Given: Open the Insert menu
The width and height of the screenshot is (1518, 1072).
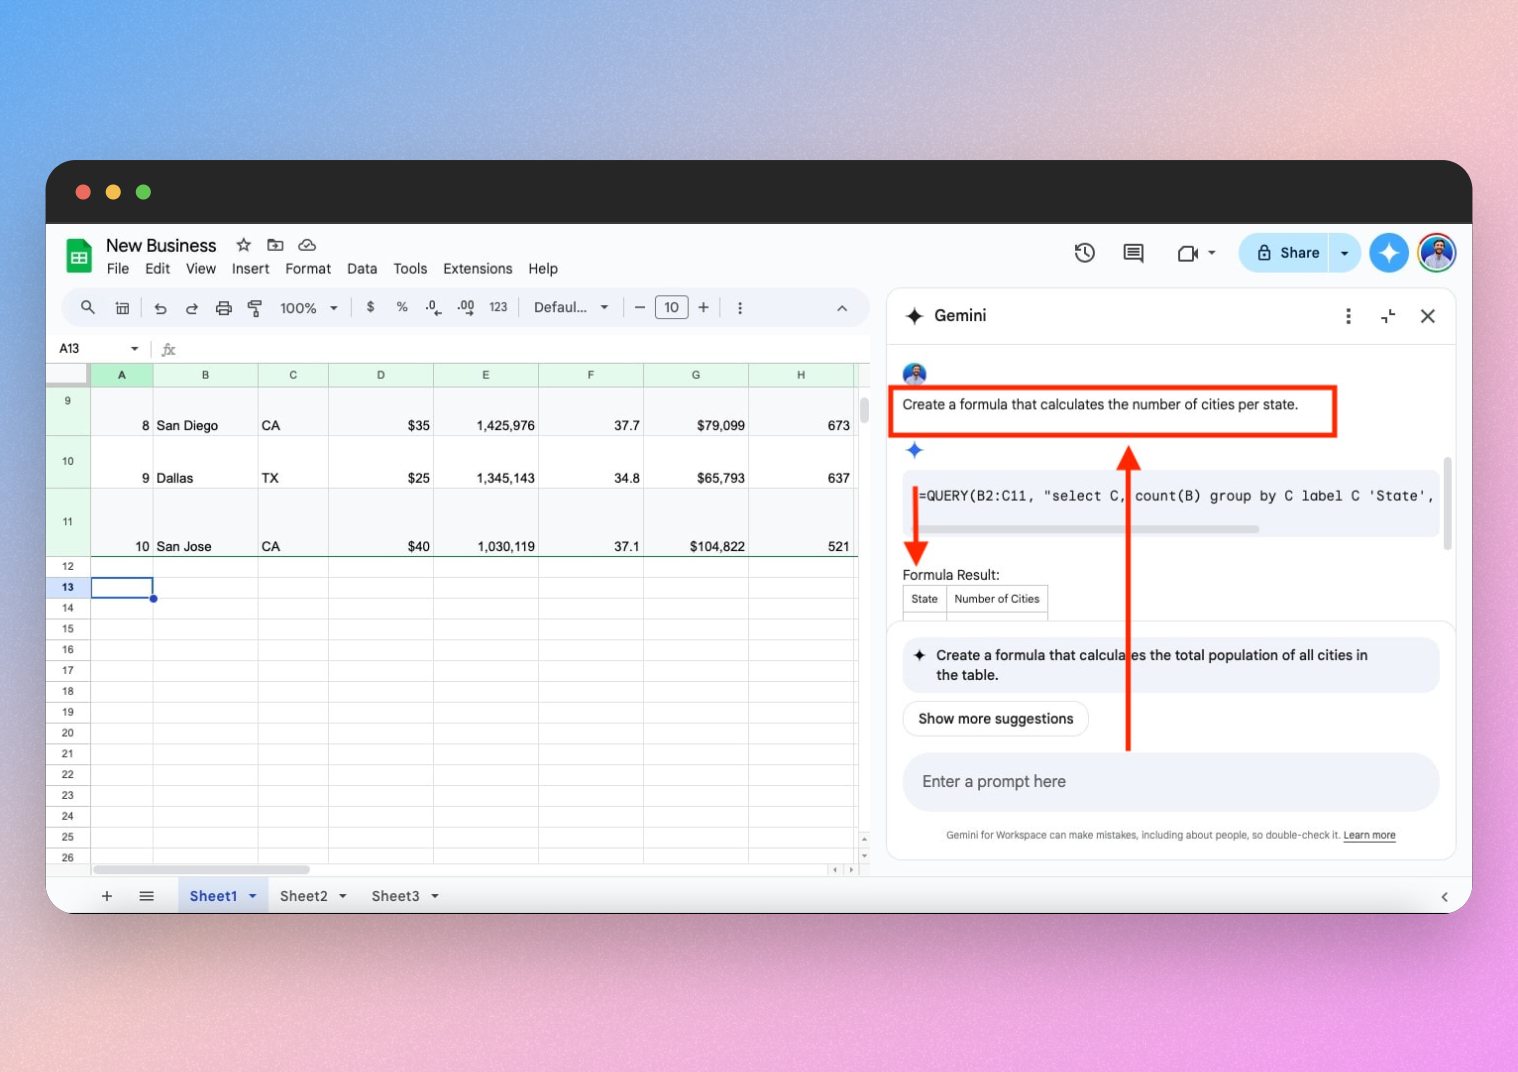Looking at the screenshot, I should [x=250, y=269].
